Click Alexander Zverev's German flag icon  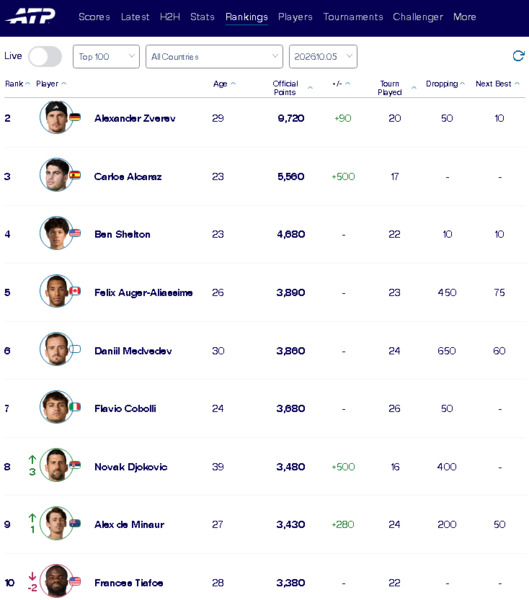(75, 117)
